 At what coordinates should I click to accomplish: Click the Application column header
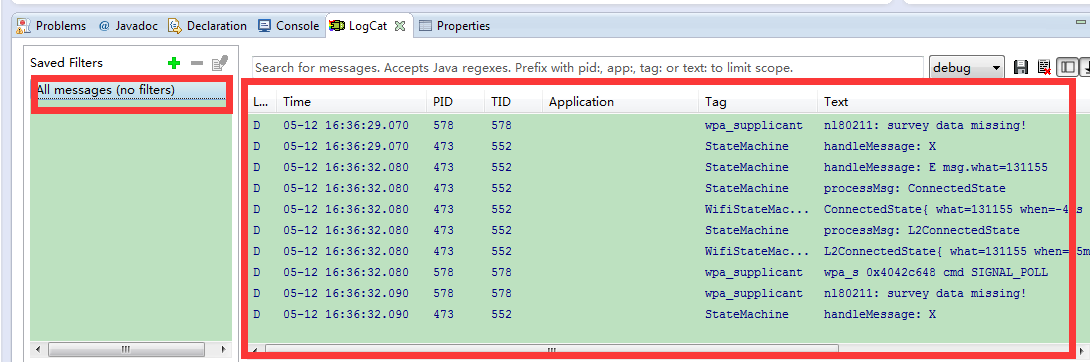coord(620,101)
